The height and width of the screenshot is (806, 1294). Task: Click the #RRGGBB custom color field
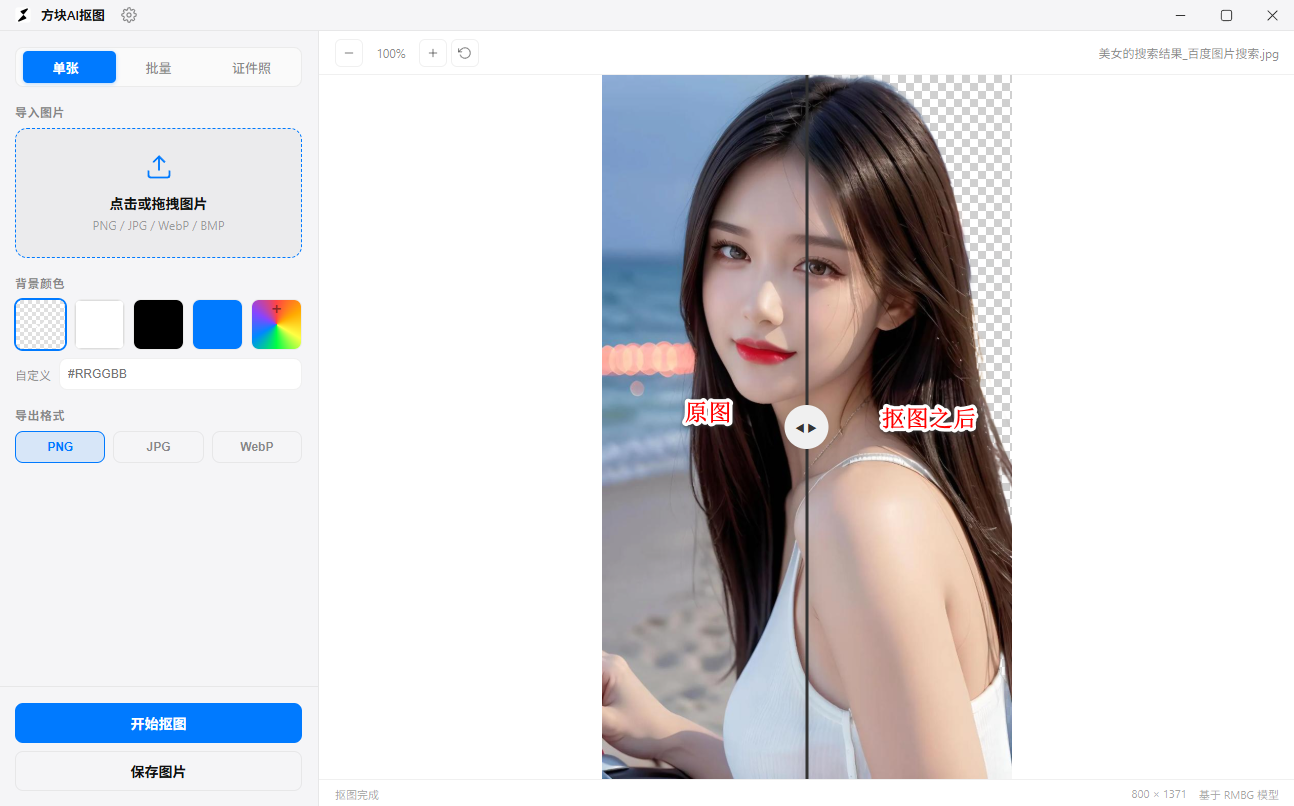tap(180, 374)
